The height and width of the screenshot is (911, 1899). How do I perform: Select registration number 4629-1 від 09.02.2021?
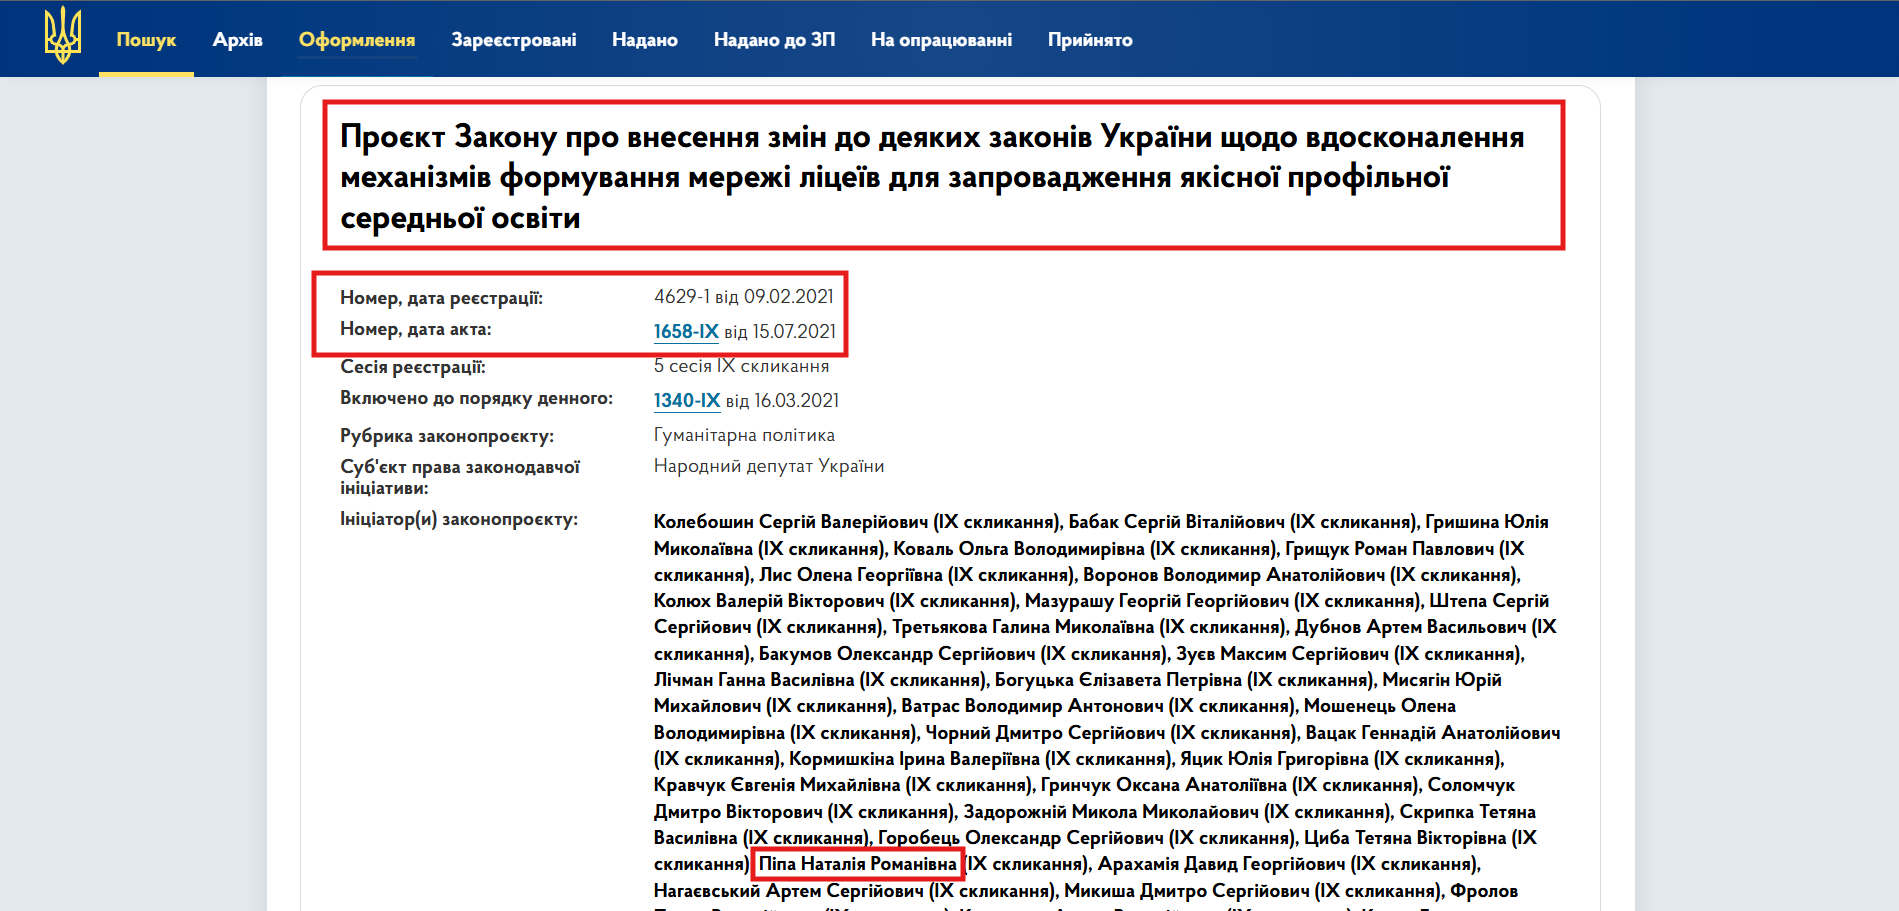[744, 297]
